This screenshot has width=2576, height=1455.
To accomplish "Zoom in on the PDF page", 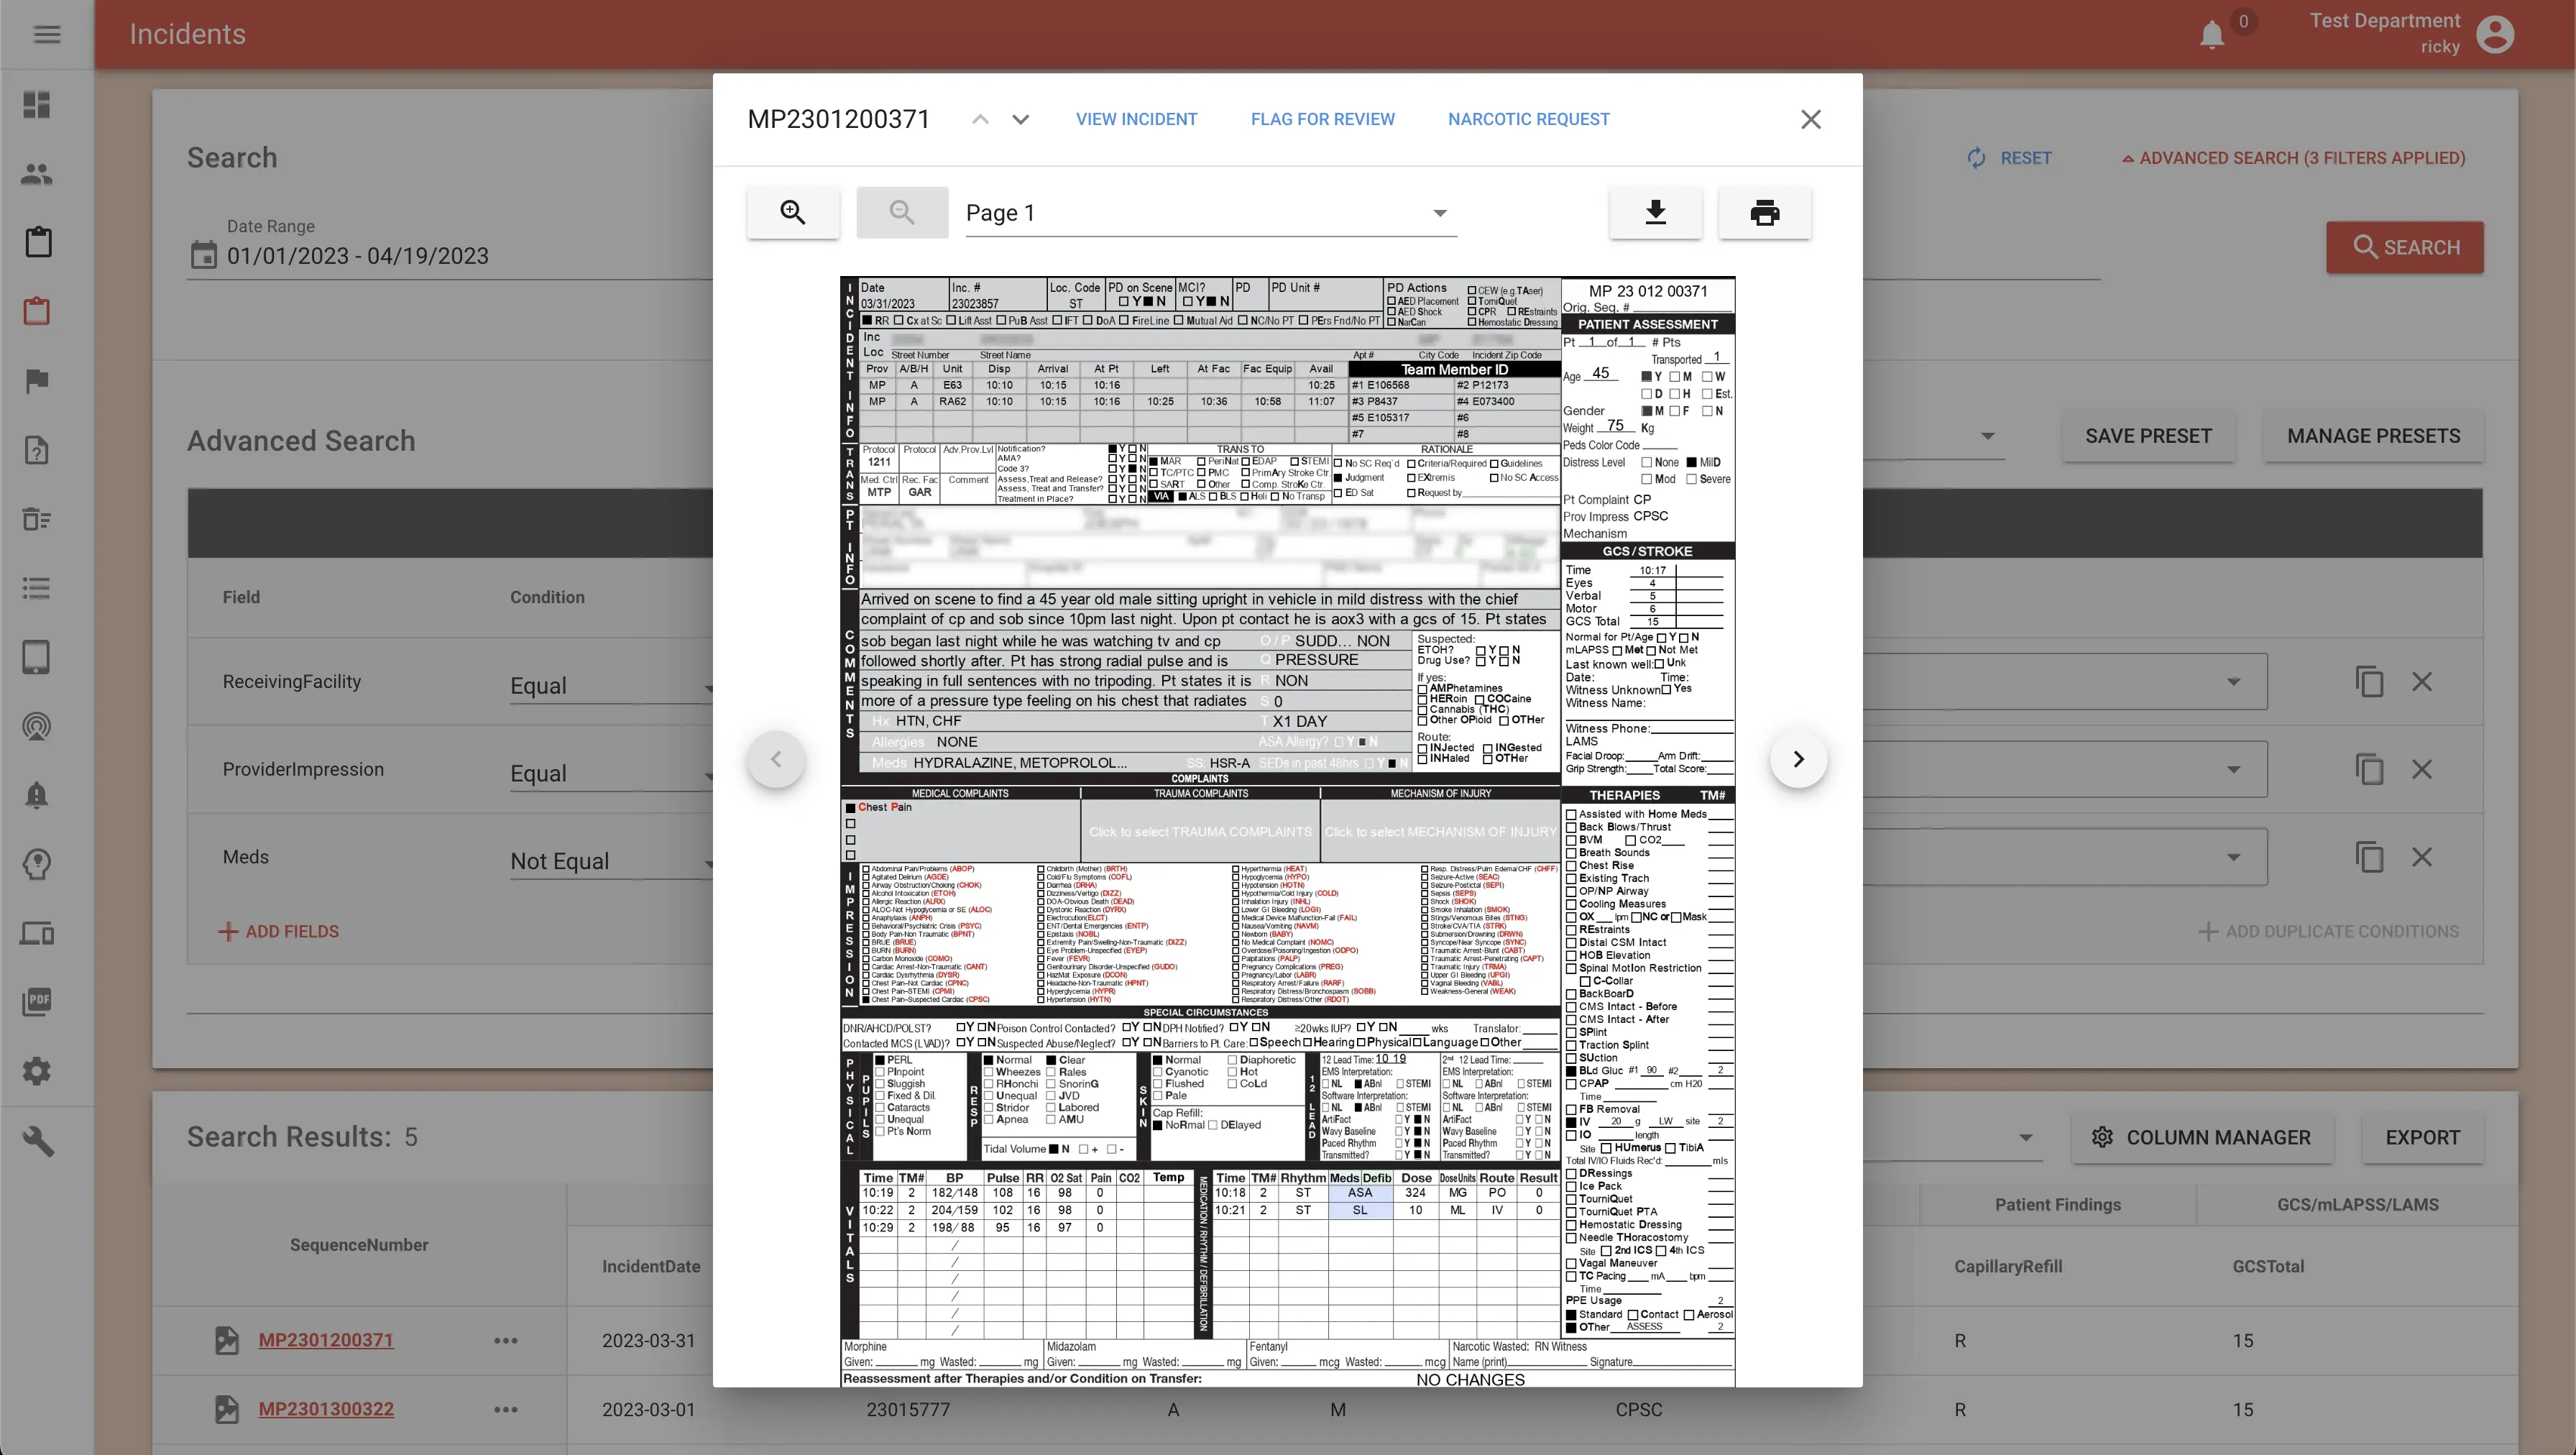I will click(793, 212).
